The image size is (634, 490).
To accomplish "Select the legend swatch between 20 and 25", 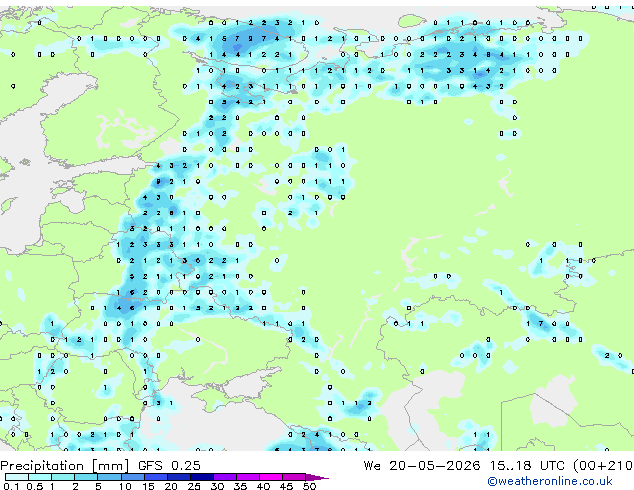I will pyautogui.click(x=179, y=477).
